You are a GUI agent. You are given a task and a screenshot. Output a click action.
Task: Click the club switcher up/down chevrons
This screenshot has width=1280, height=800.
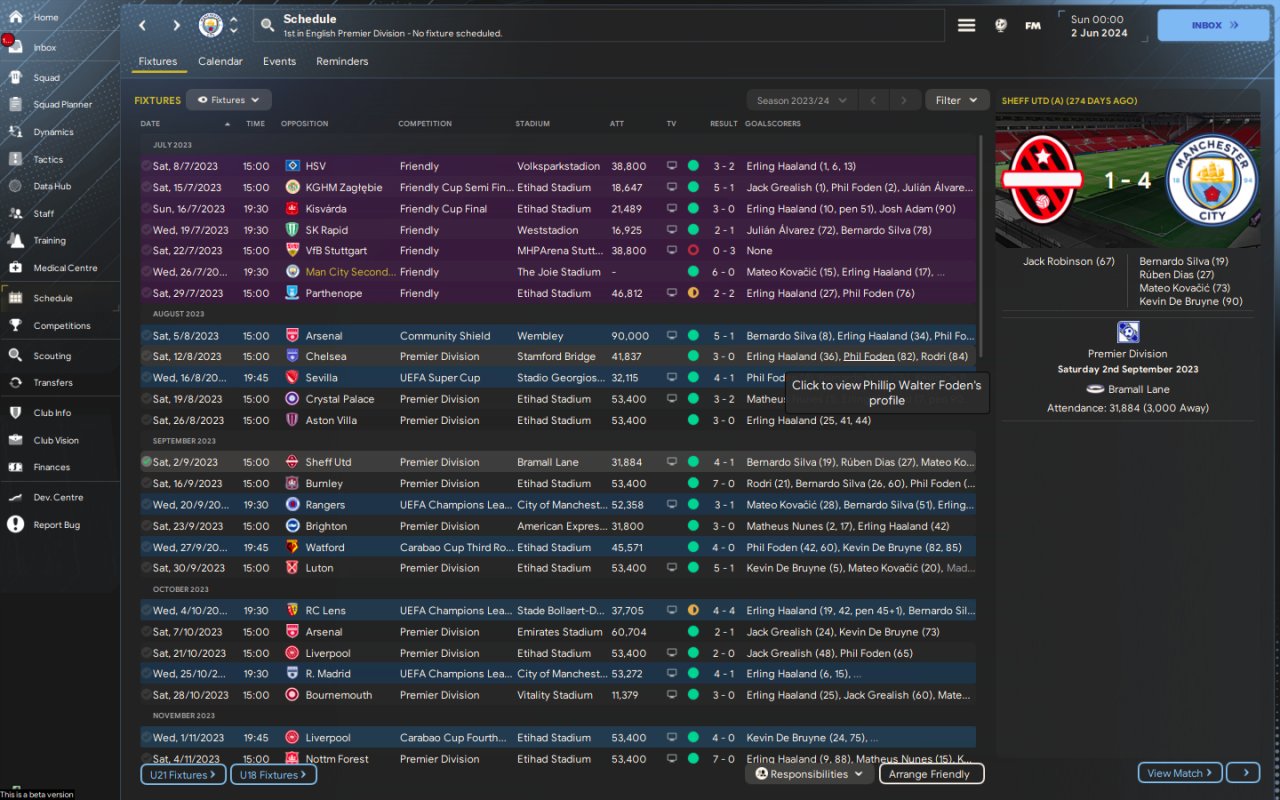tap(234, 25)
